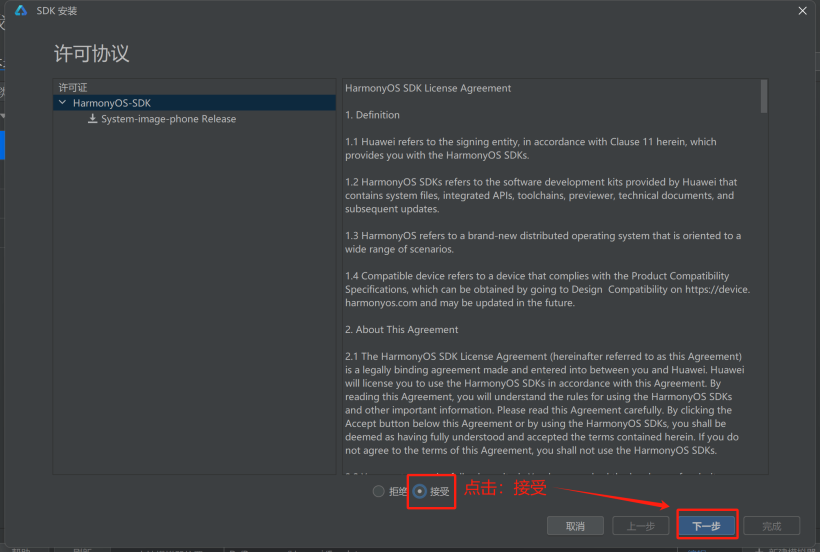Proceed with the 下一步 button
Screen dimensions: 820x552
[706, 525]
